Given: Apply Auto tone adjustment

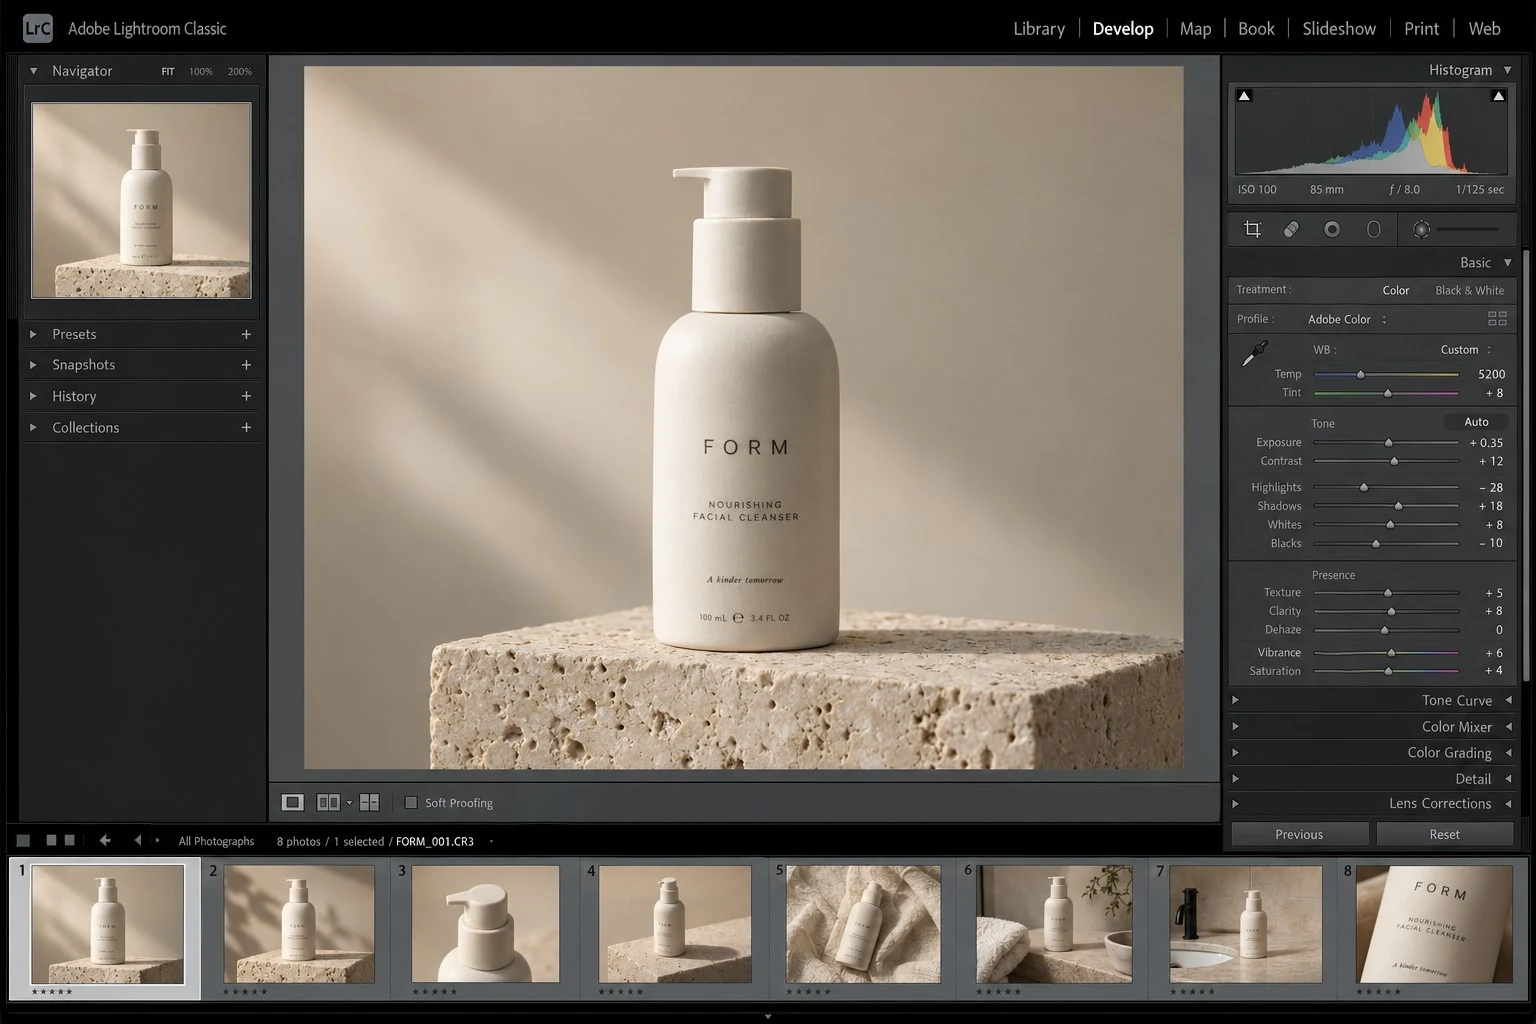Looking at the screenshot, I should coord(1476,422).
